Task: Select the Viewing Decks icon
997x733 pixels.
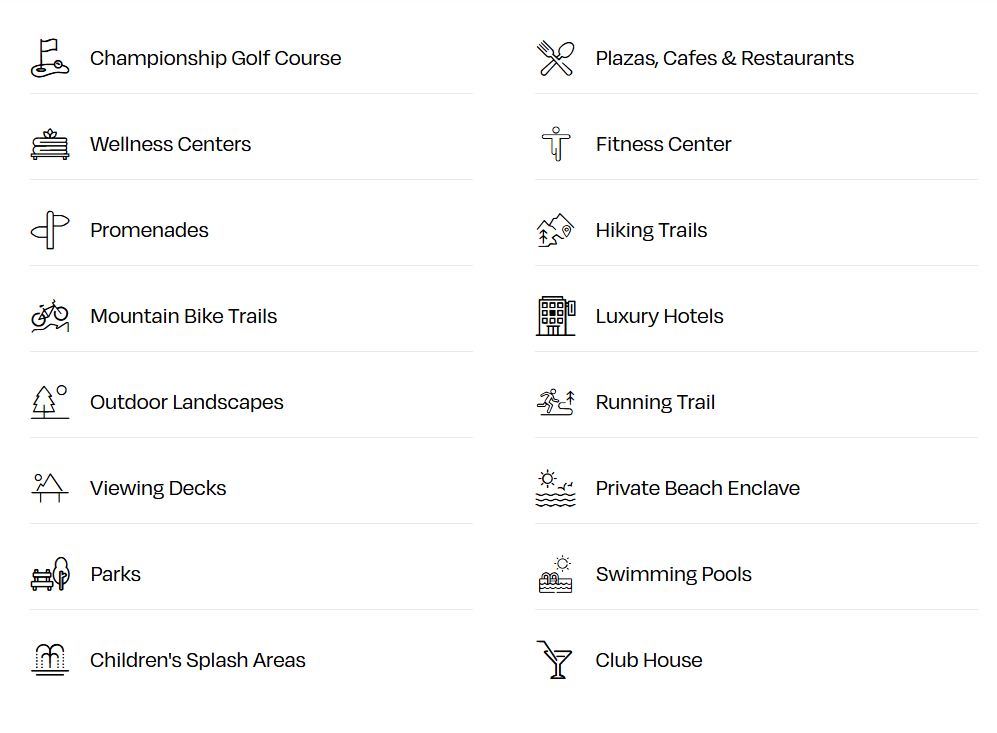Action: pos(50,488)
